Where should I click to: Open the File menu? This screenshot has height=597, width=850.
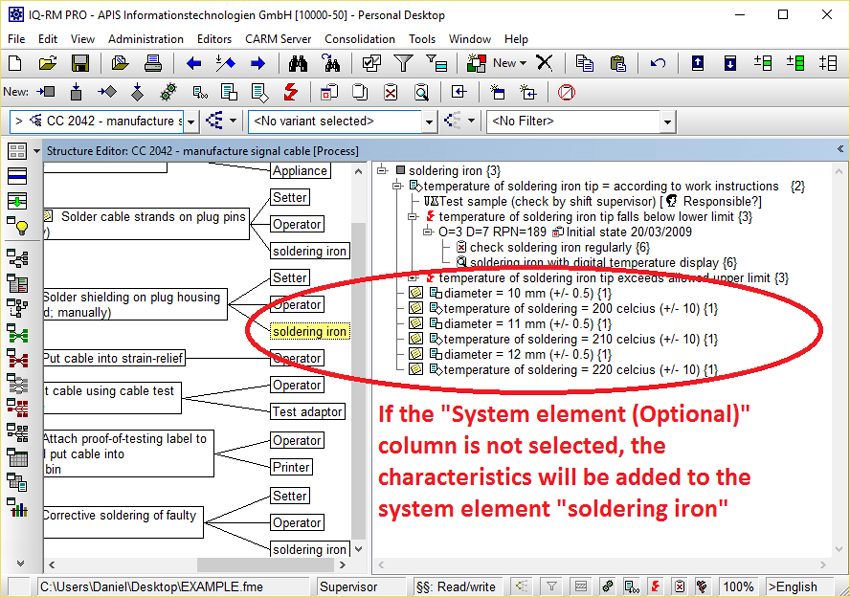pyautogui.click(x=16, y=39)
